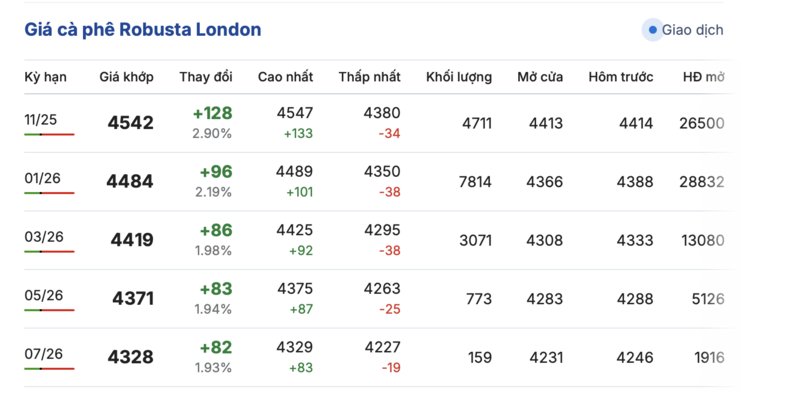Select the 11/25 contract term
The image size is (800, 405).
tap(41, 120)
